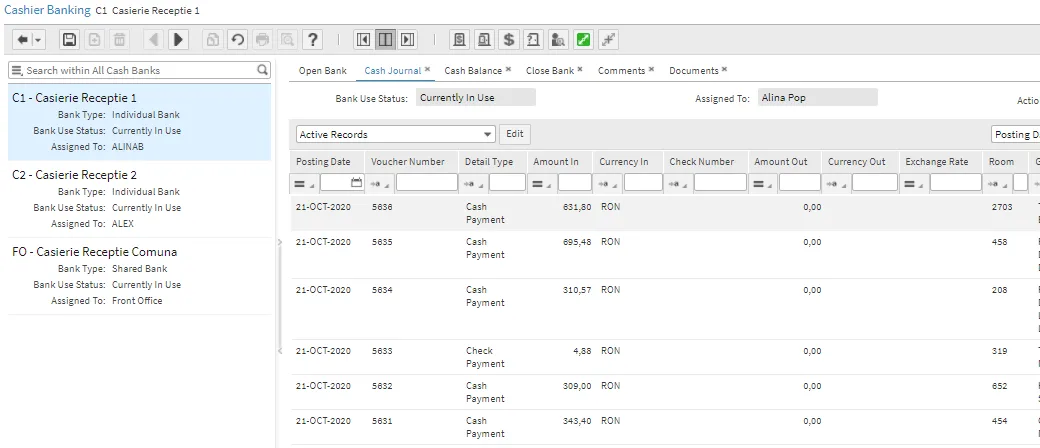Sort by Amount Out column header
Viewport: 1040px width, 448px height.
781,162
